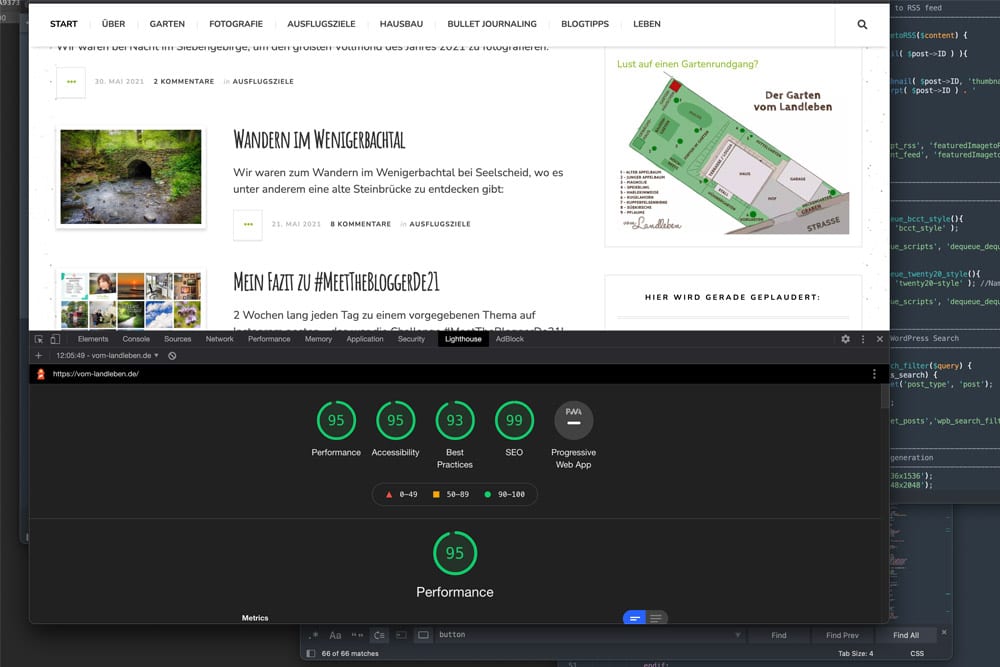This screenshot has width=1000, height=667.
Task: Click the Performance score gauge
Action: tap(336, 421)
